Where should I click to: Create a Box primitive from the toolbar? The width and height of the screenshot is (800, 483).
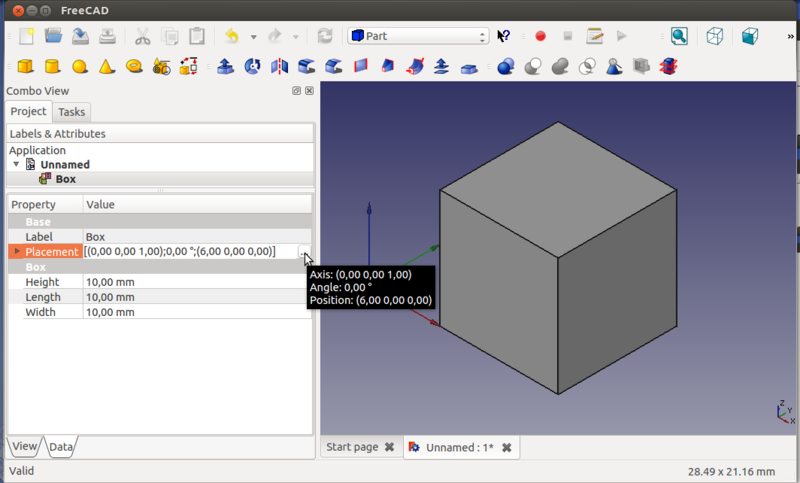point(26,67)
